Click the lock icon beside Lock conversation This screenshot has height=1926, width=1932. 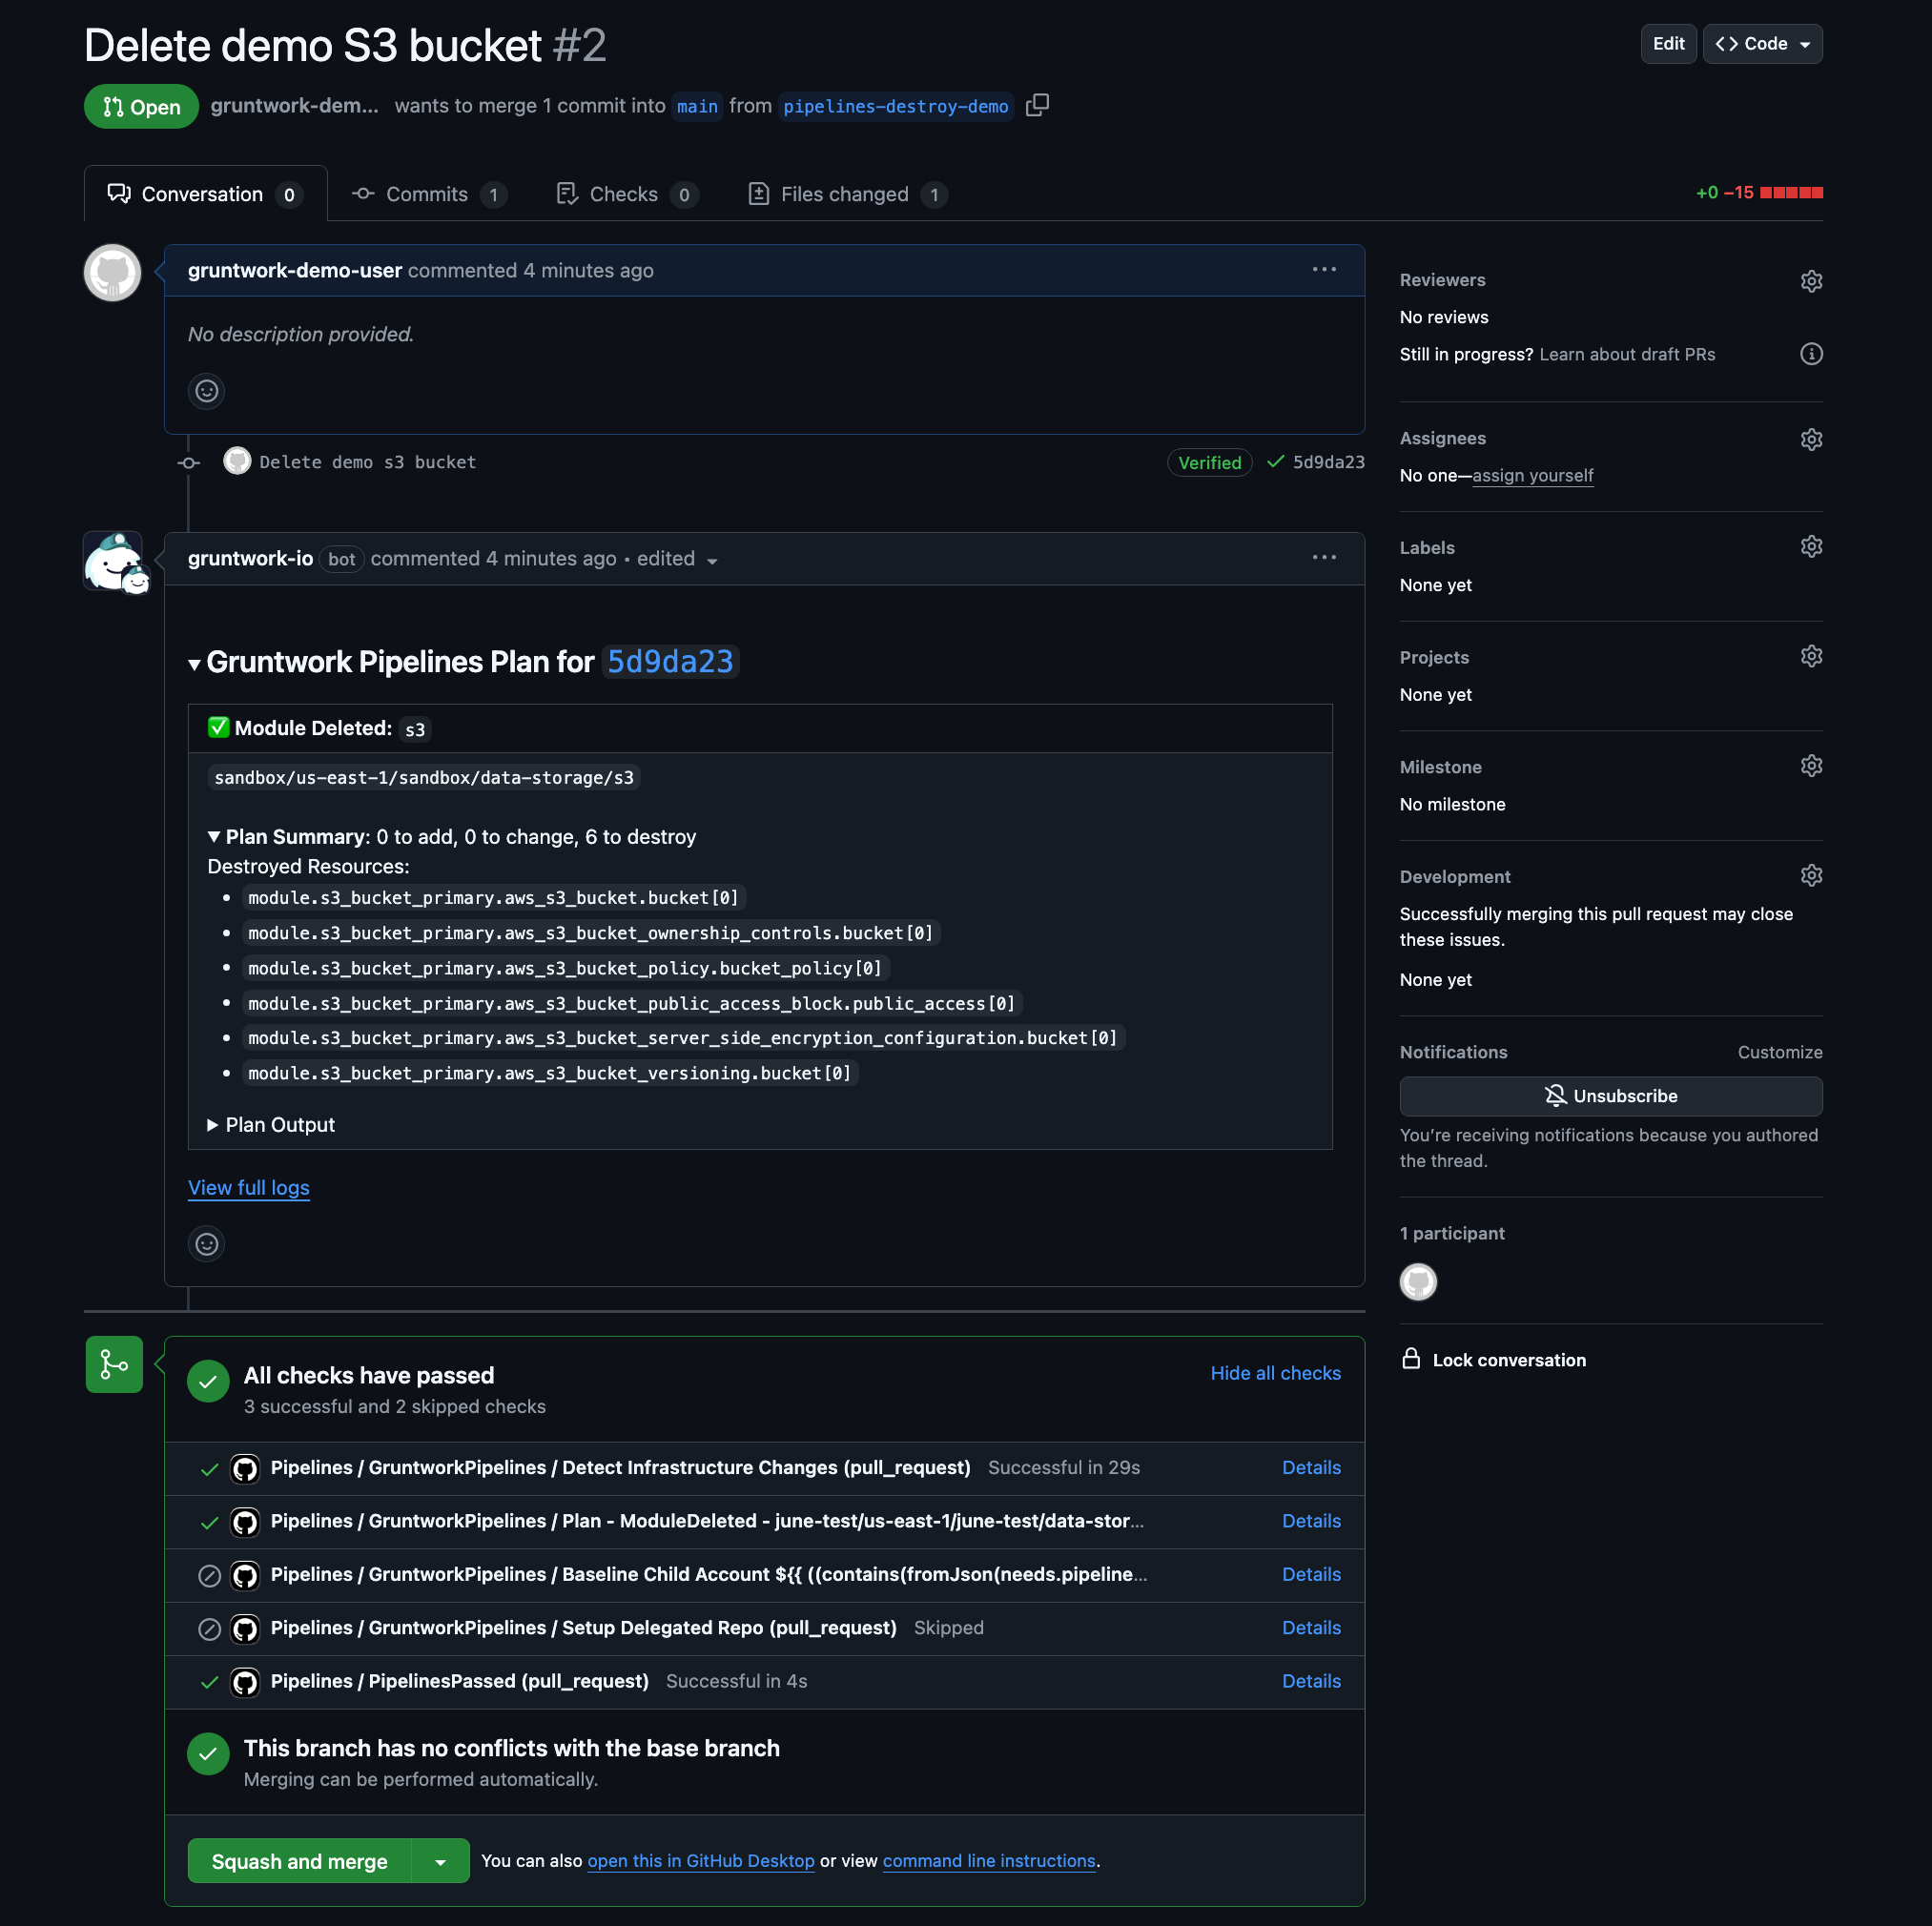(x=1411, y=1358)
